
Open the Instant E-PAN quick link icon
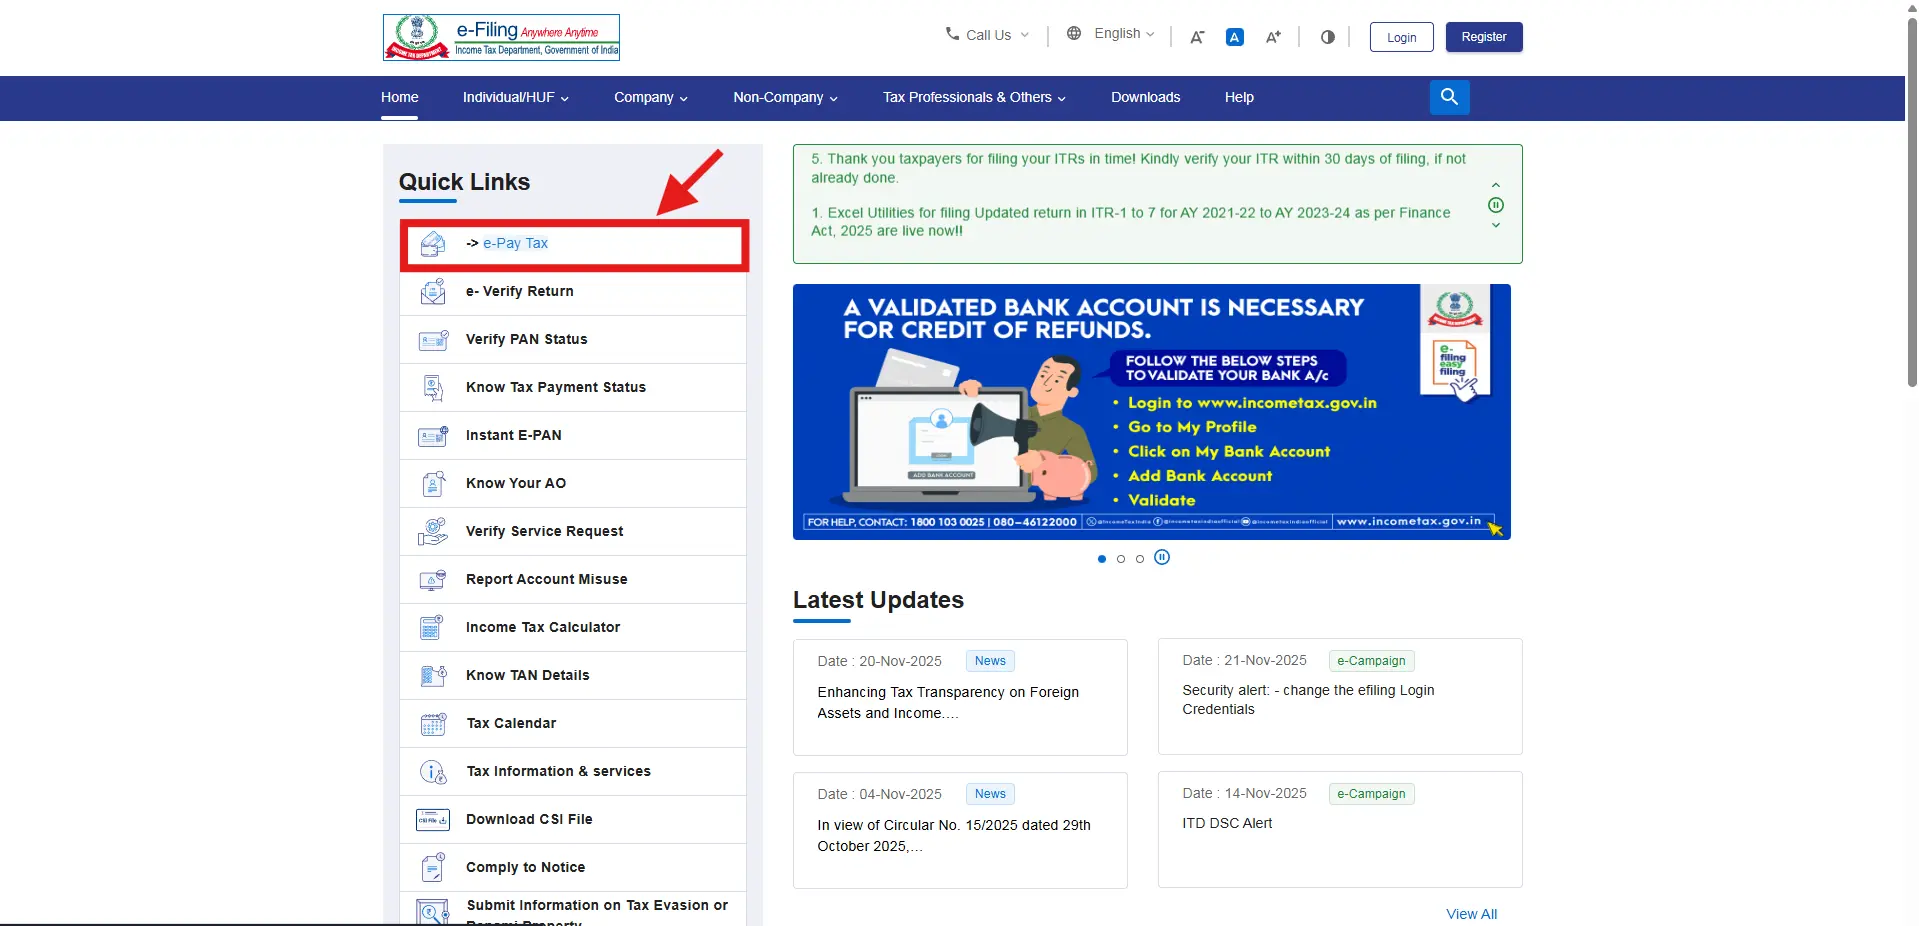(x=432, y=436)
